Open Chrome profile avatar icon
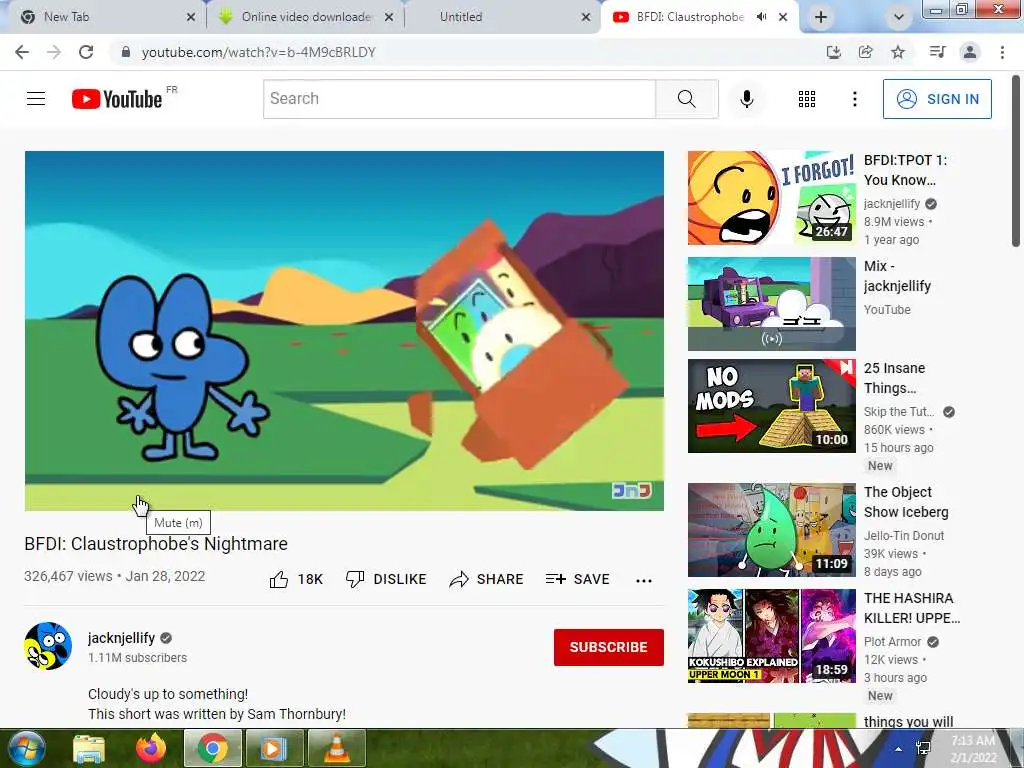The image size is (1024, 768). pyautogui.click(x=970, y=52)
